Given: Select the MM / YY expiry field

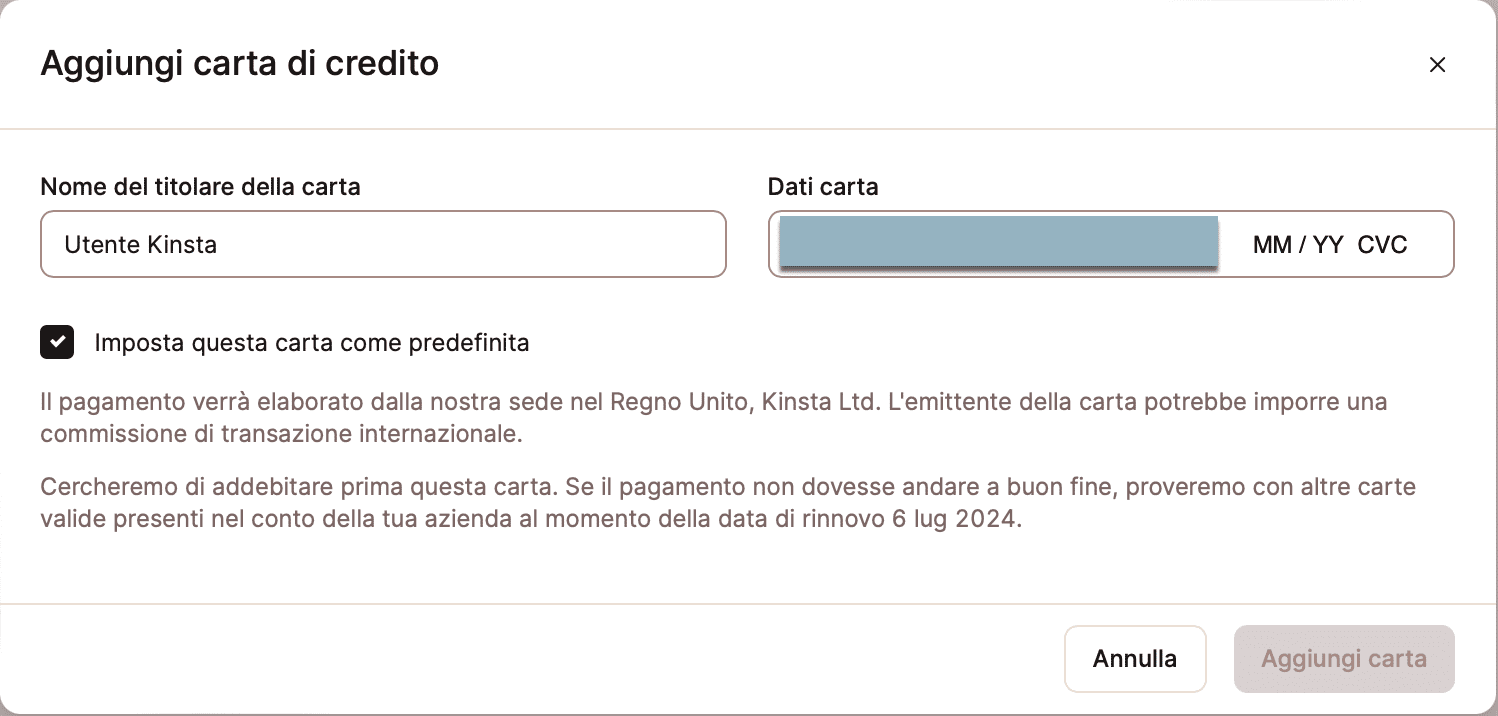Looking at the screenshot, I should pos(1297,244).
